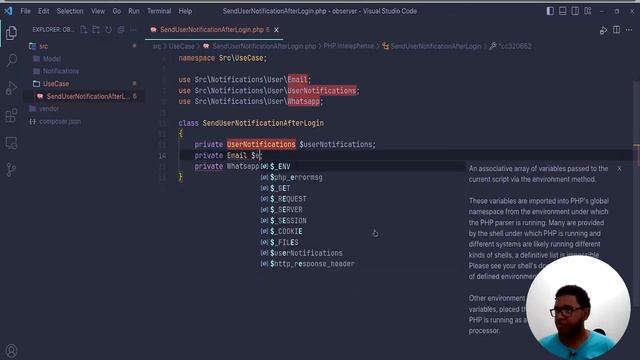Open Source Control view
The image size is (640, 360).
tap(11, 169)
